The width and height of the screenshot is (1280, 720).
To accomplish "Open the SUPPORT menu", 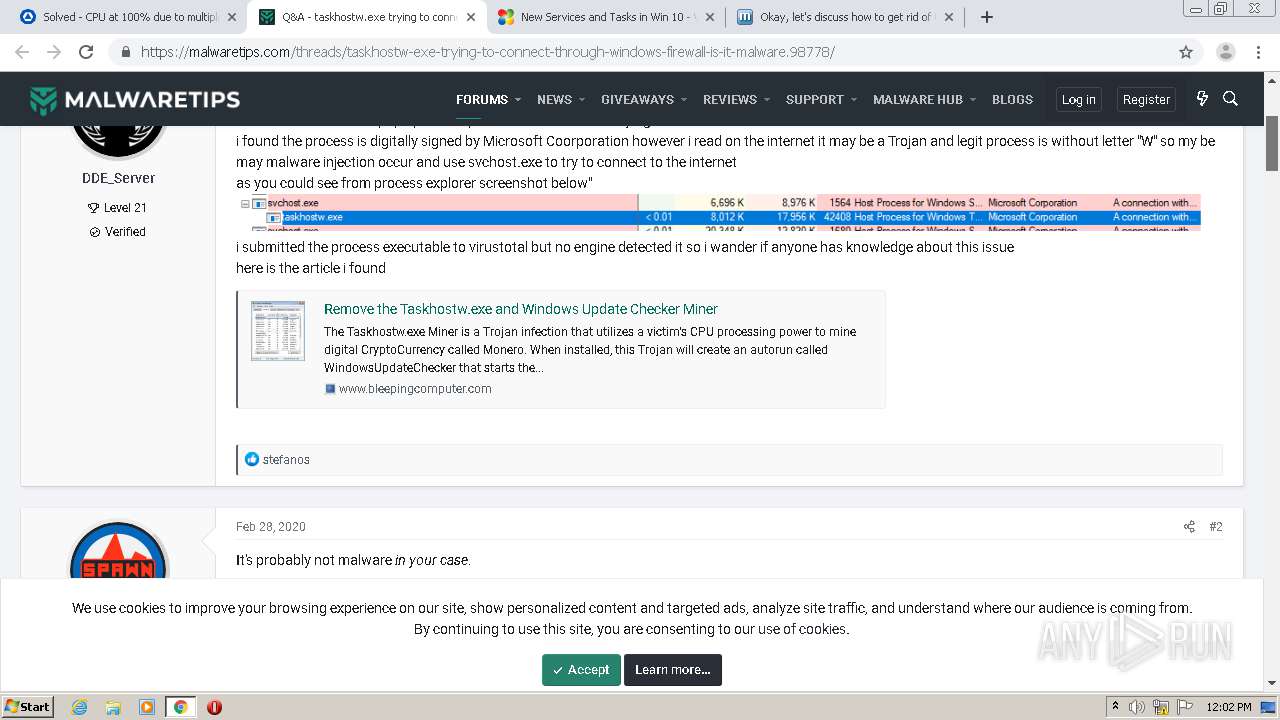I will [815, 99].
